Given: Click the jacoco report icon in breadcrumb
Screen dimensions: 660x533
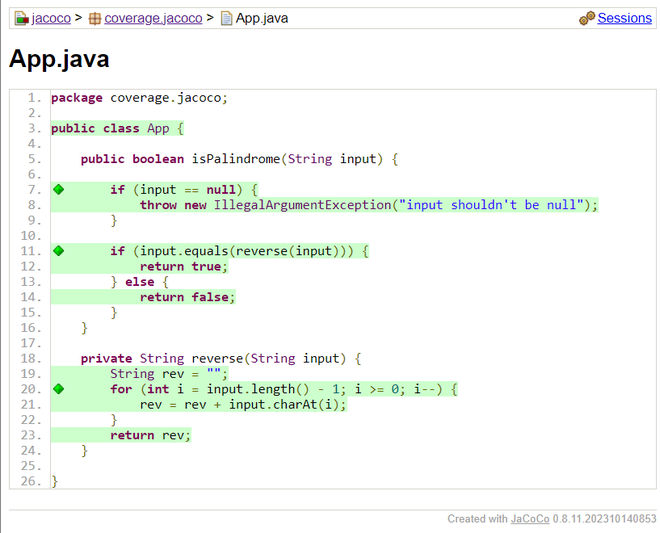Looking at the screenshot, I should pyautogui.click(x=21, y=19).
